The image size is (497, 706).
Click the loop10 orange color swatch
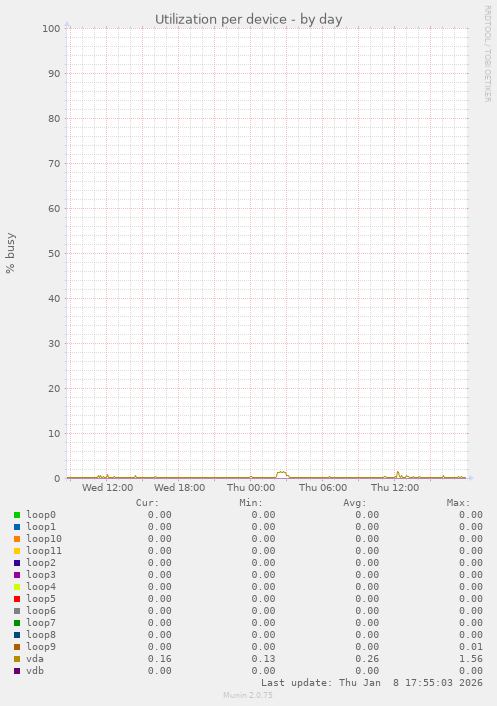(x=17, y=539)
